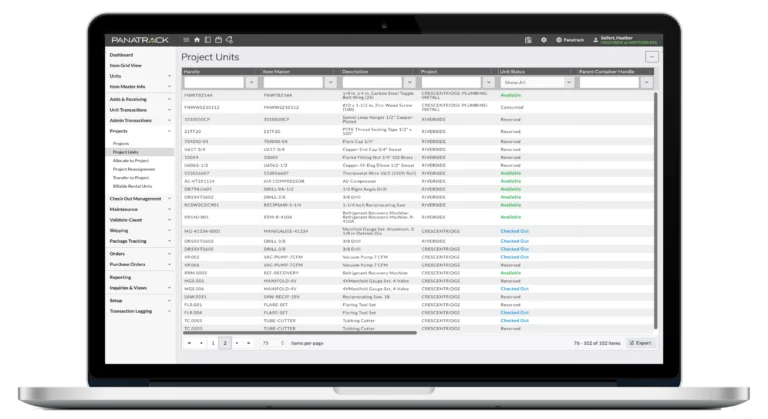Image resolution: width=768 pixels, height=419 pixels.
Task: Expand the Orders section
Action: coord(140,254)
